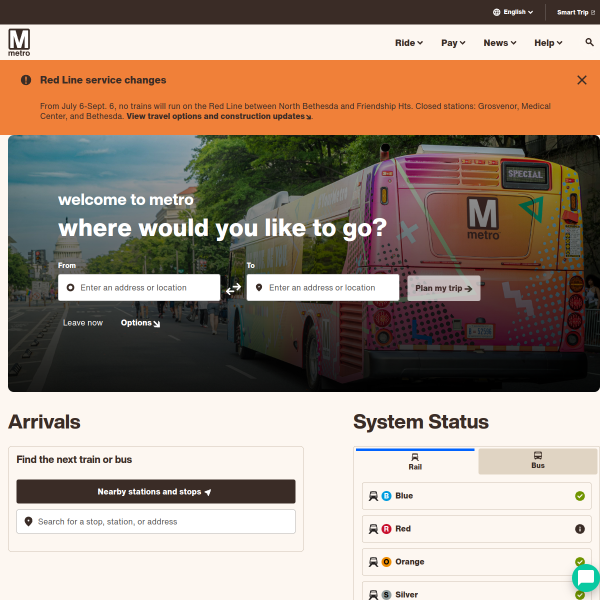
Task: Click the train icon in Blue row
Action: tap(373, 496)
